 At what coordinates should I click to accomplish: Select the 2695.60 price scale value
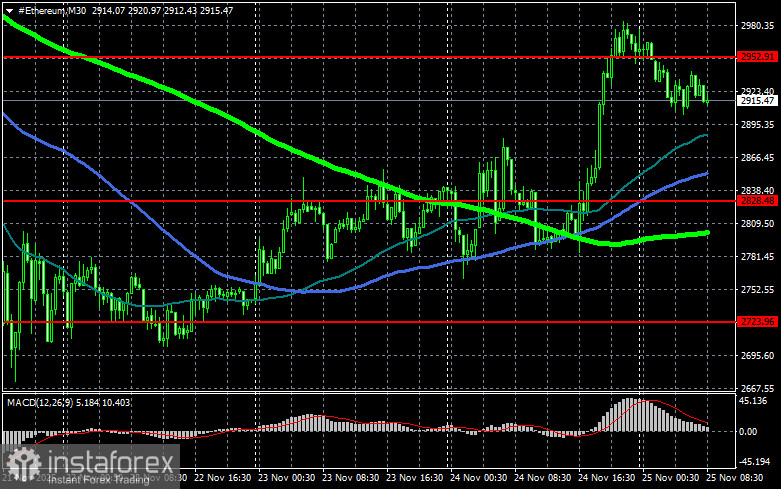coord(757,356)
